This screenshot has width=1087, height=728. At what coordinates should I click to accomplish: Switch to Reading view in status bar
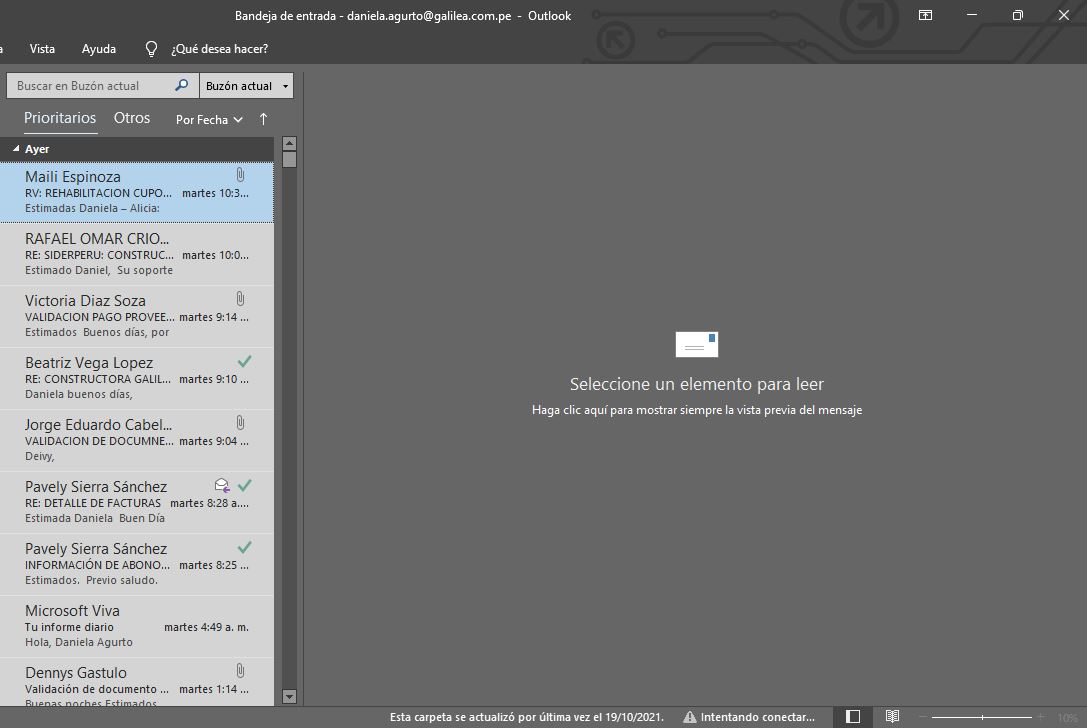pos(892,717)
